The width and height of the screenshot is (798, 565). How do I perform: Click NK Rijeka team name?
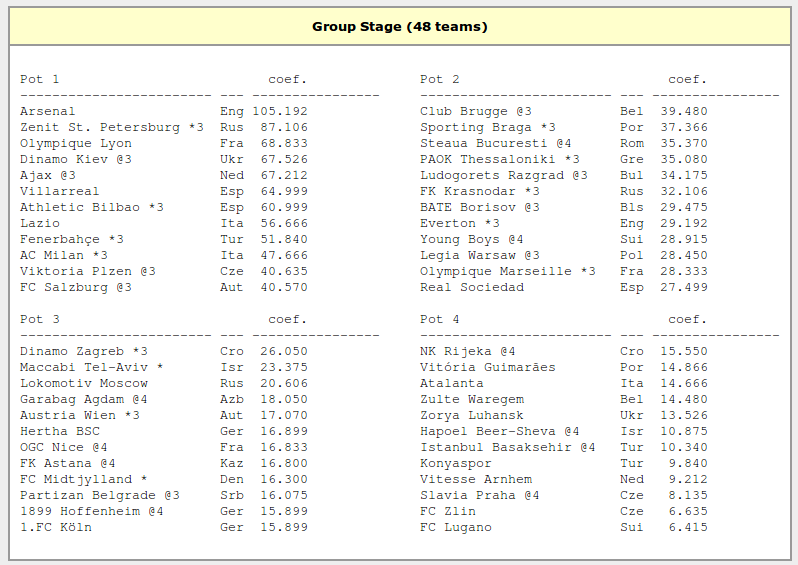(x=455, y=351)
